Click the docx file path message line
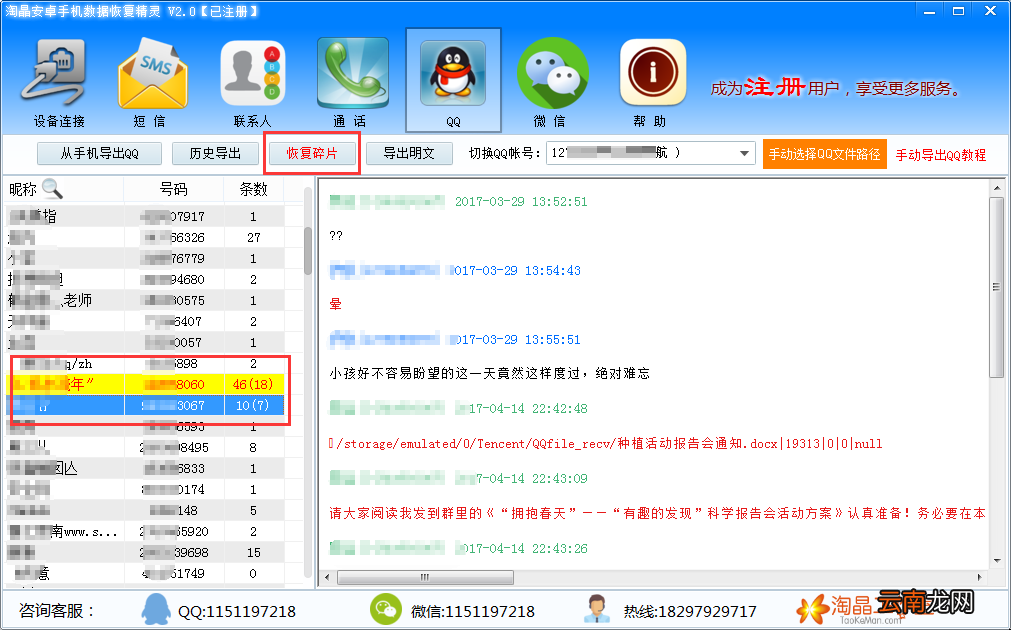 (605, 444)
